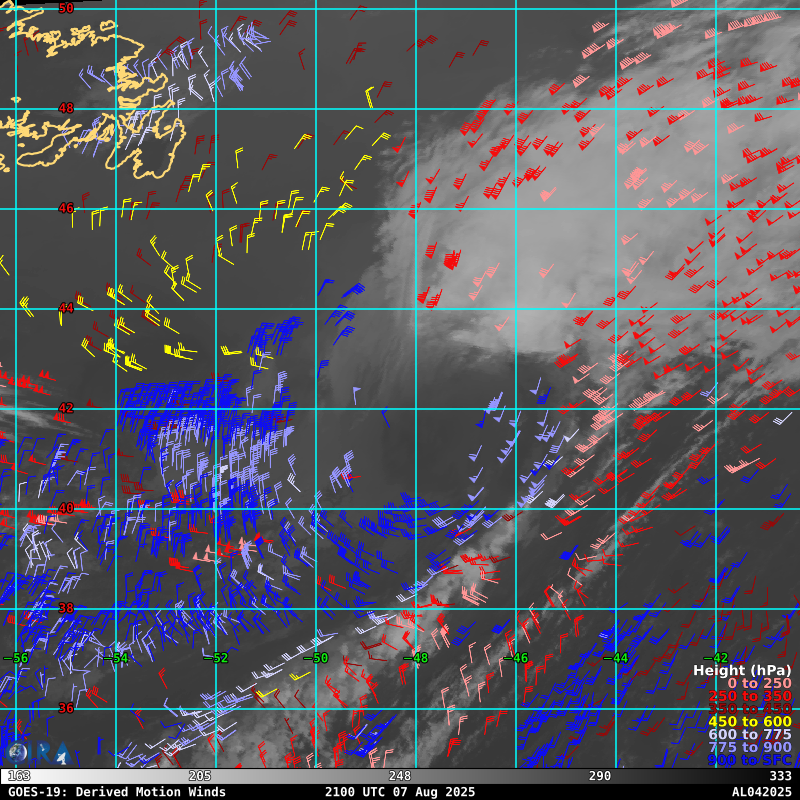Image resolution: width=800 pixels, height=800 pixels.
Task: Click the latitude label "46"
Action: [66, 208]
